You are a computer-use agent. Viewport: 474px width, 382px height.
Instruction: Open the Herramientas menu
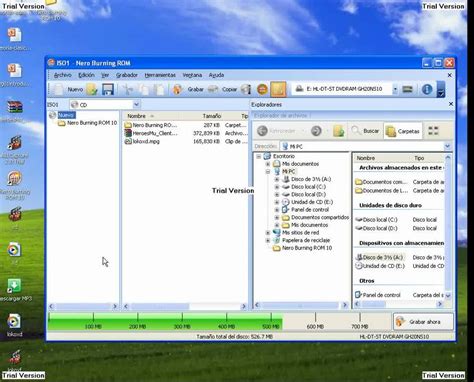160,75
